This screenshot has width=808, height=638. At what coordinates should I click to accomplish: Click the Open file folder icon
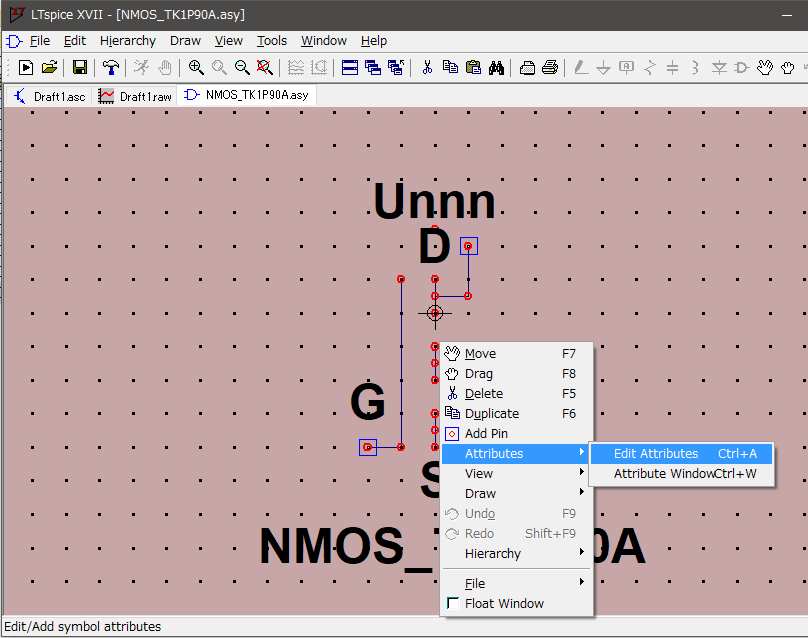point(49,68)
